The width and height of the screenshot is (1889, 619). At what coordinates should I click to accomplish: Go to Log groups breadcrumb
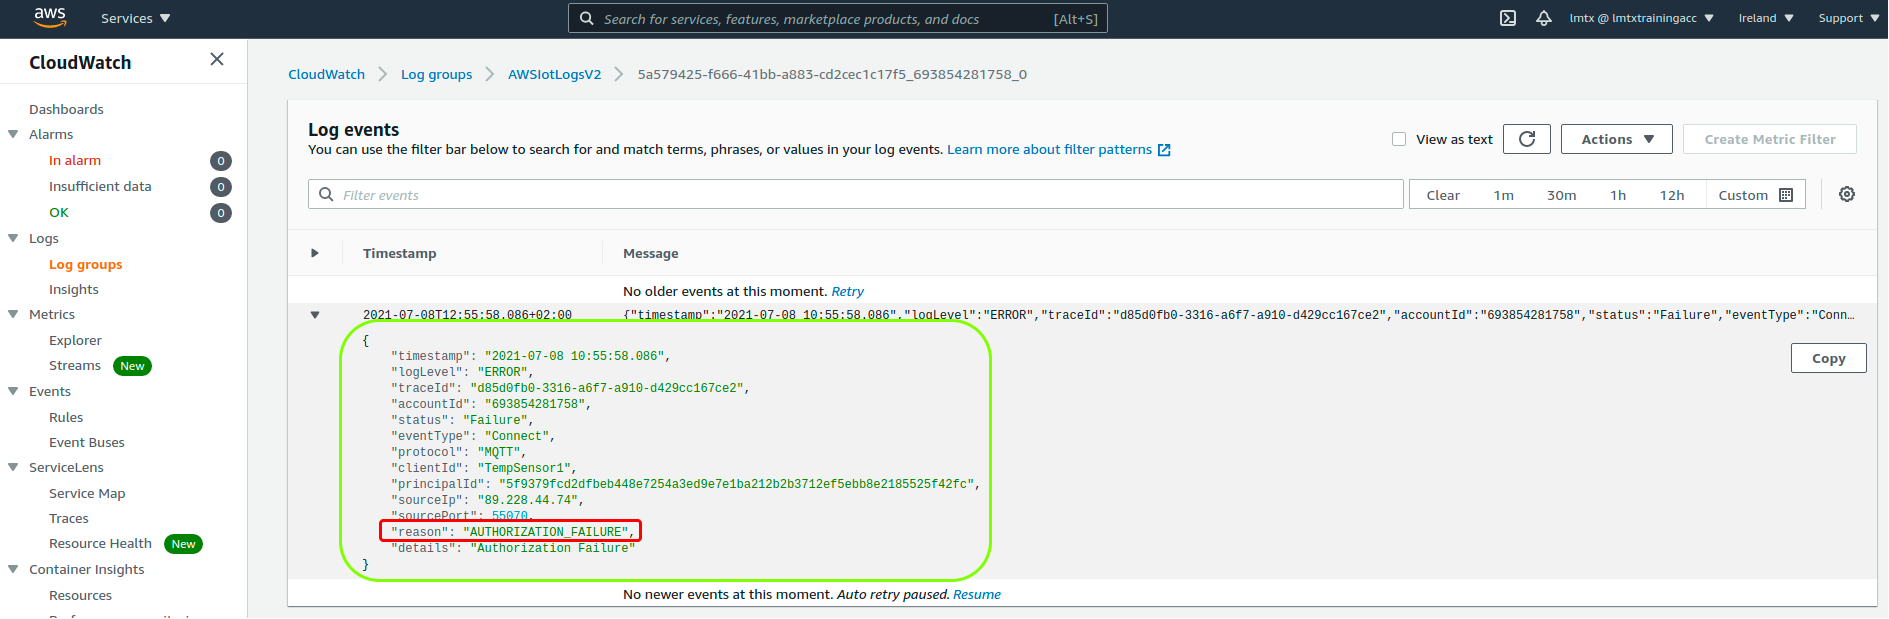[x=436, y=75]
